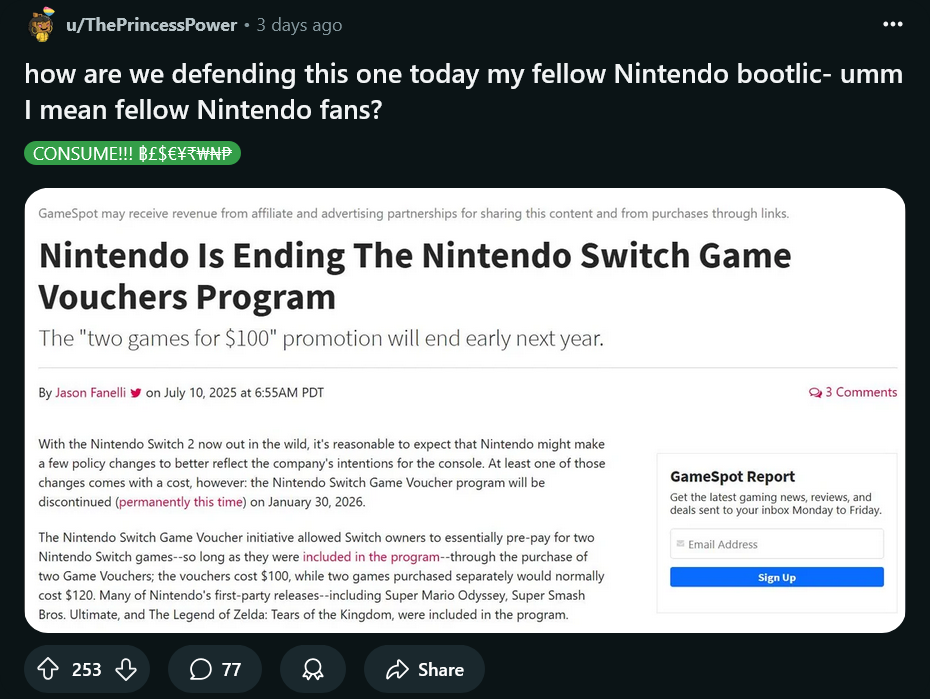Open the 77 comments
The image size is (930, 699).
click(x=215, y=669)
